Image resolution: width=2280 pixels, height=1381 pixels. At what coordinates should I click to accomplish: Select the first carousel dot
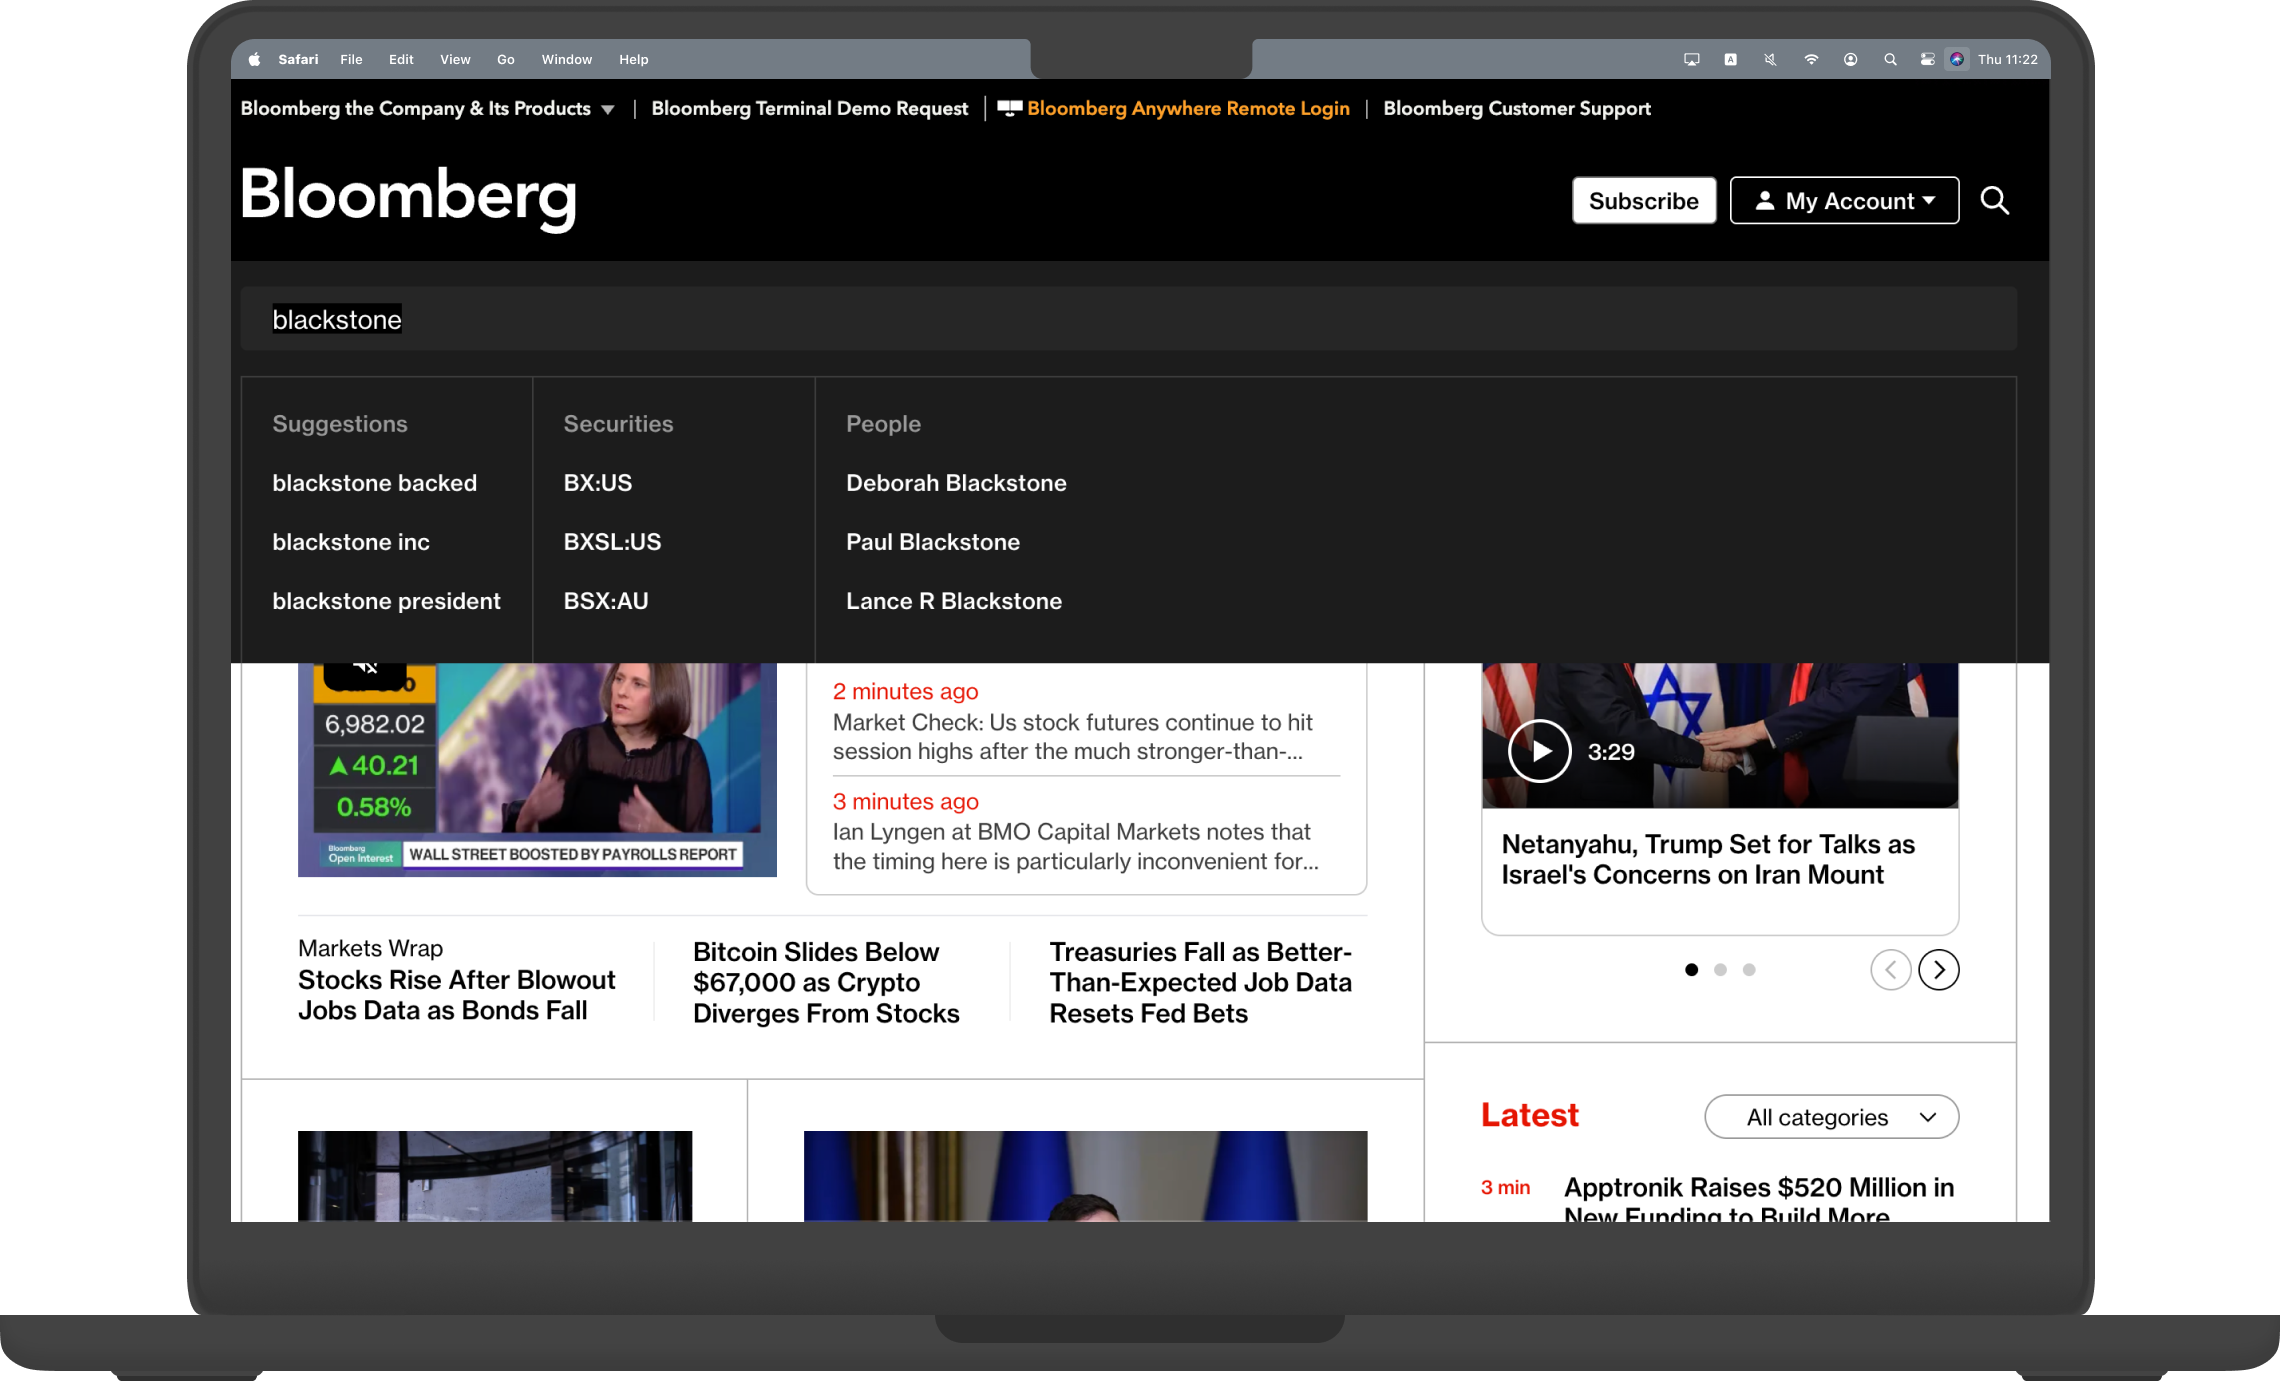[1691, 969]
